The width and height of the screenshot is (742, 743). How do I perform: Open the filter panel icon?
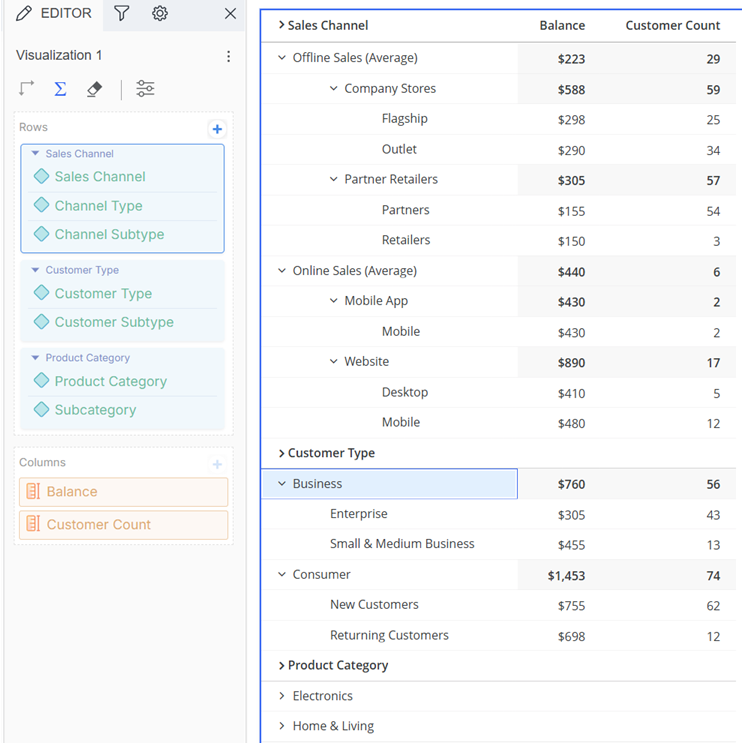(x=121, y=13)
